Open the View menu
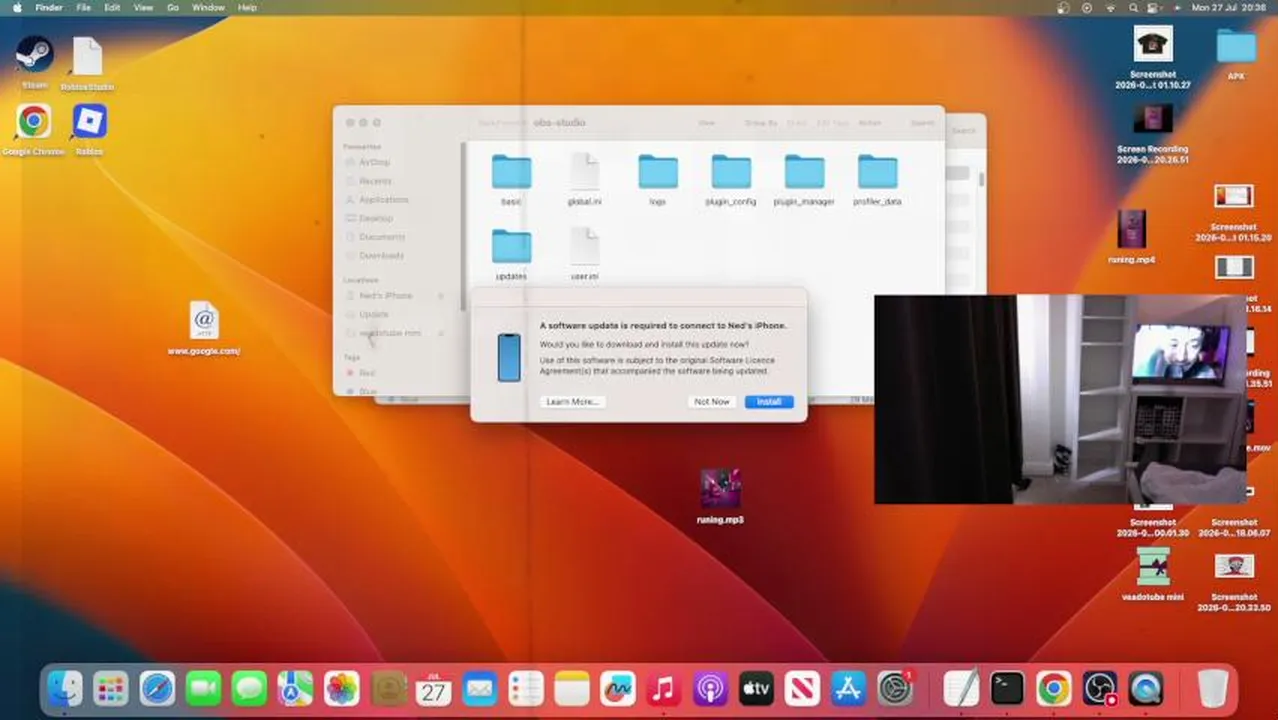1278x720 pixels. tap(143, 7)
